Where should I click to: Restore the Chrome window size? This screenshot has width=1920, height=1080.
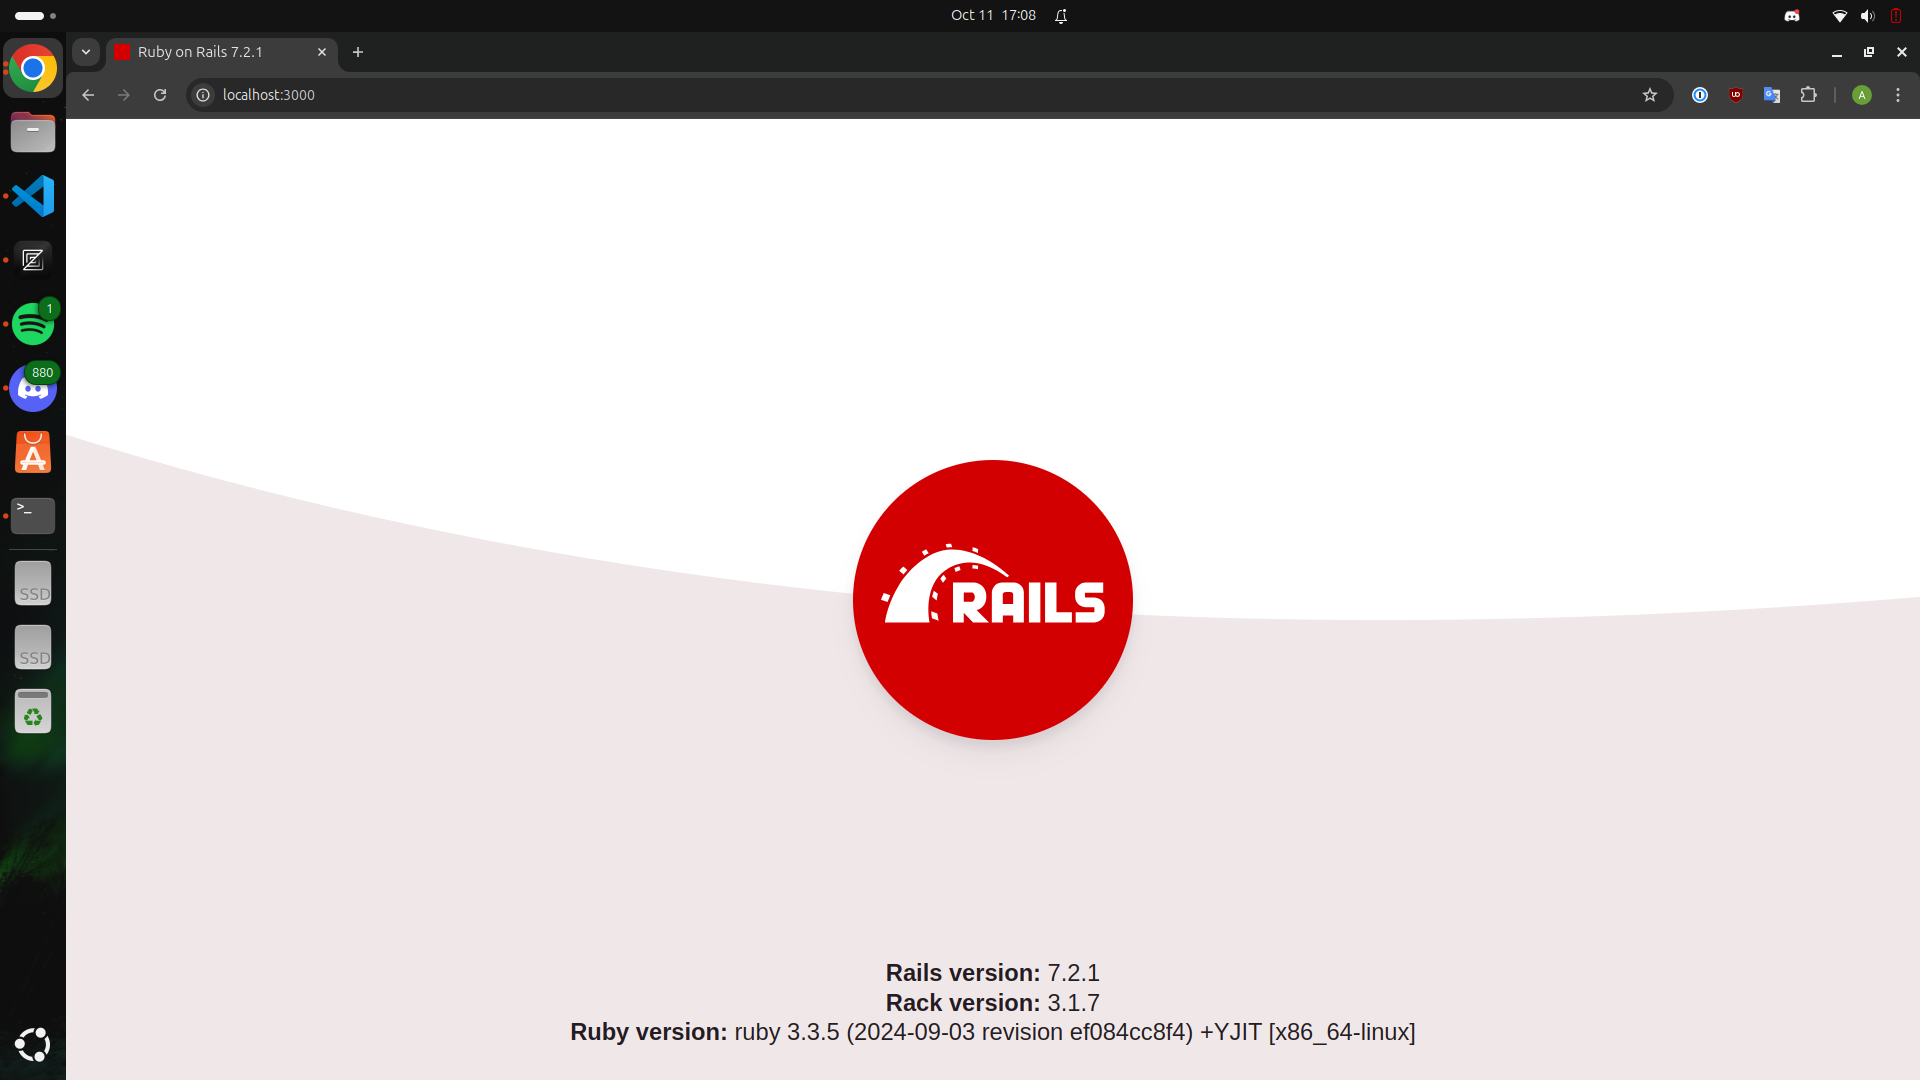coord(1869,52)
